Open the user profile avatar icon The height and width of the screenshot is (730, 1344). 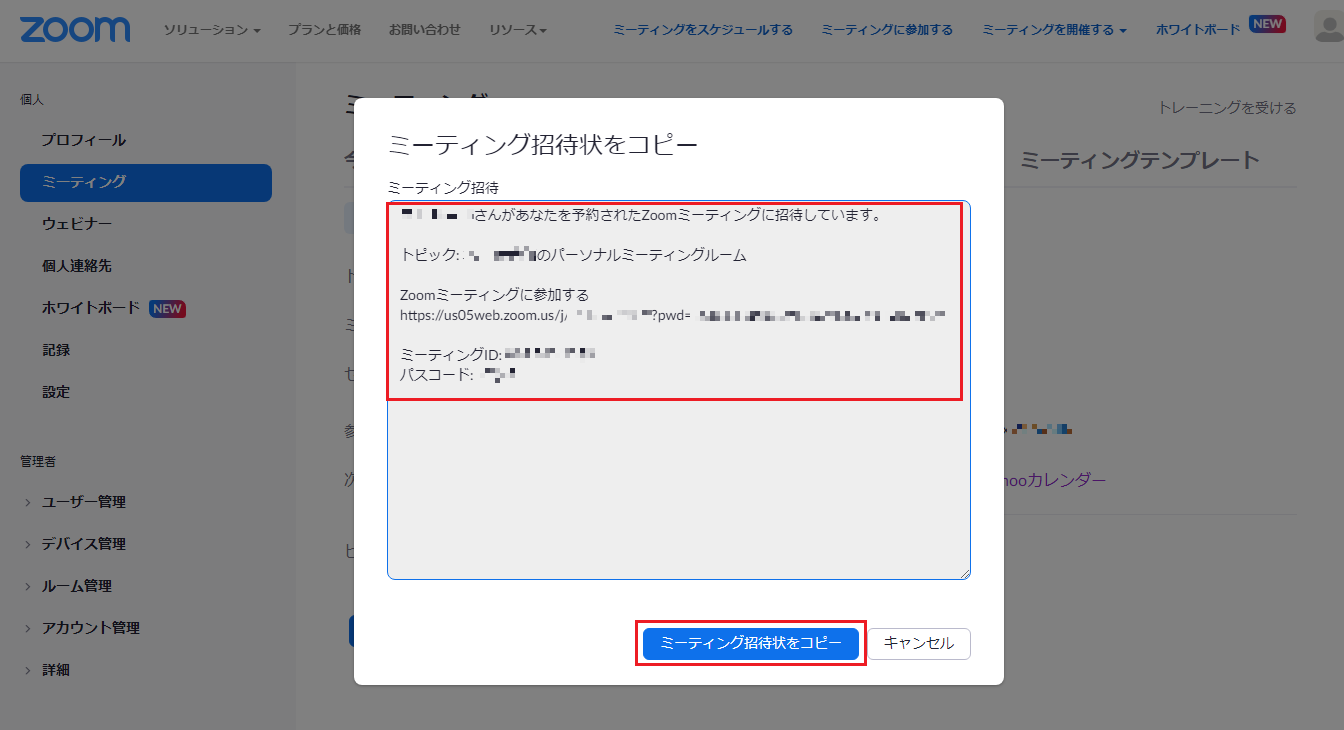click(1328, 29)
